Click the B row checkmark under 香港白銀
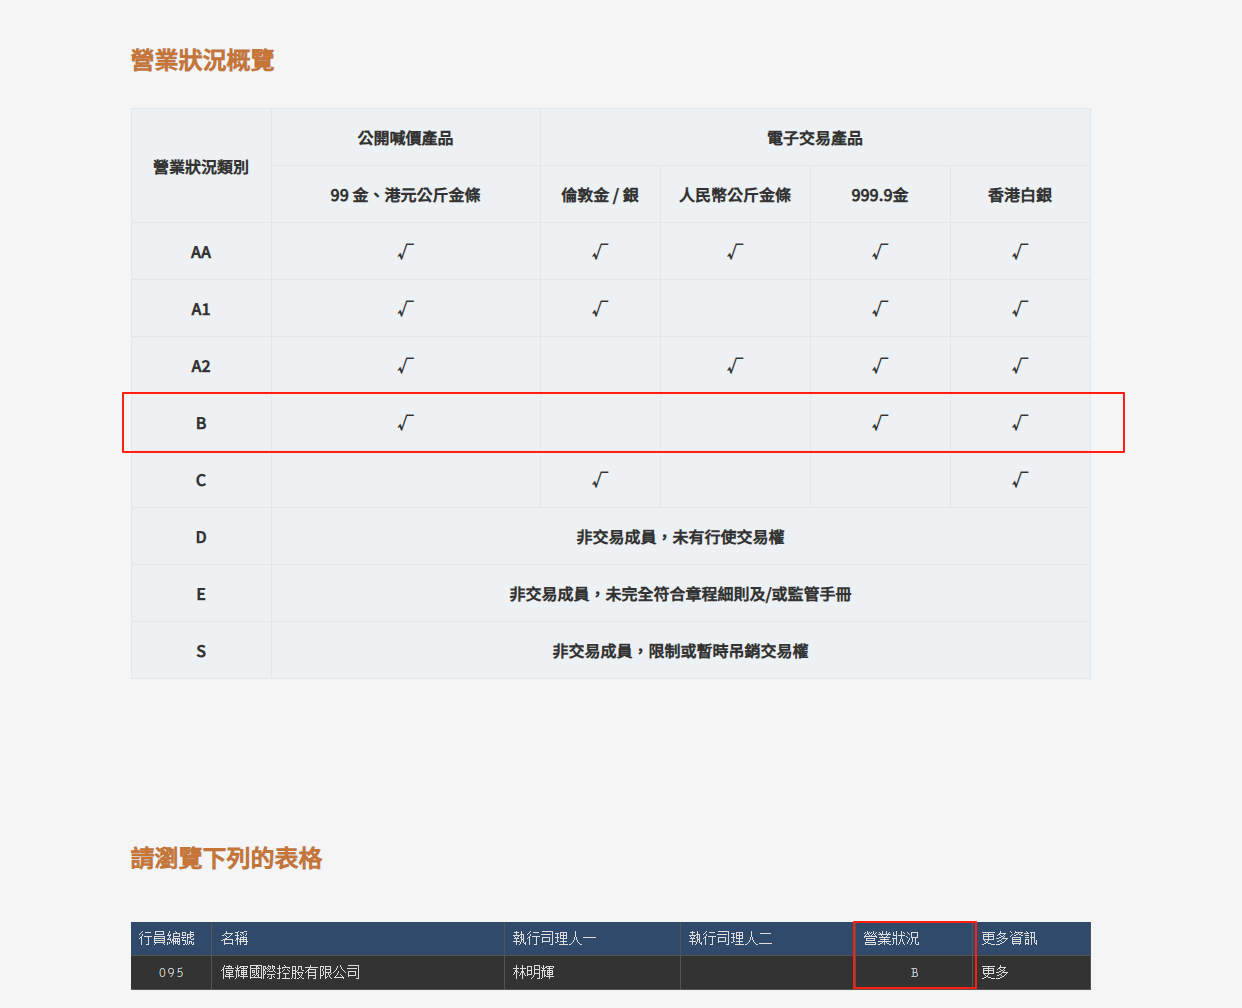This screenshot has width=1242, height=1008. pos(1020,423)
